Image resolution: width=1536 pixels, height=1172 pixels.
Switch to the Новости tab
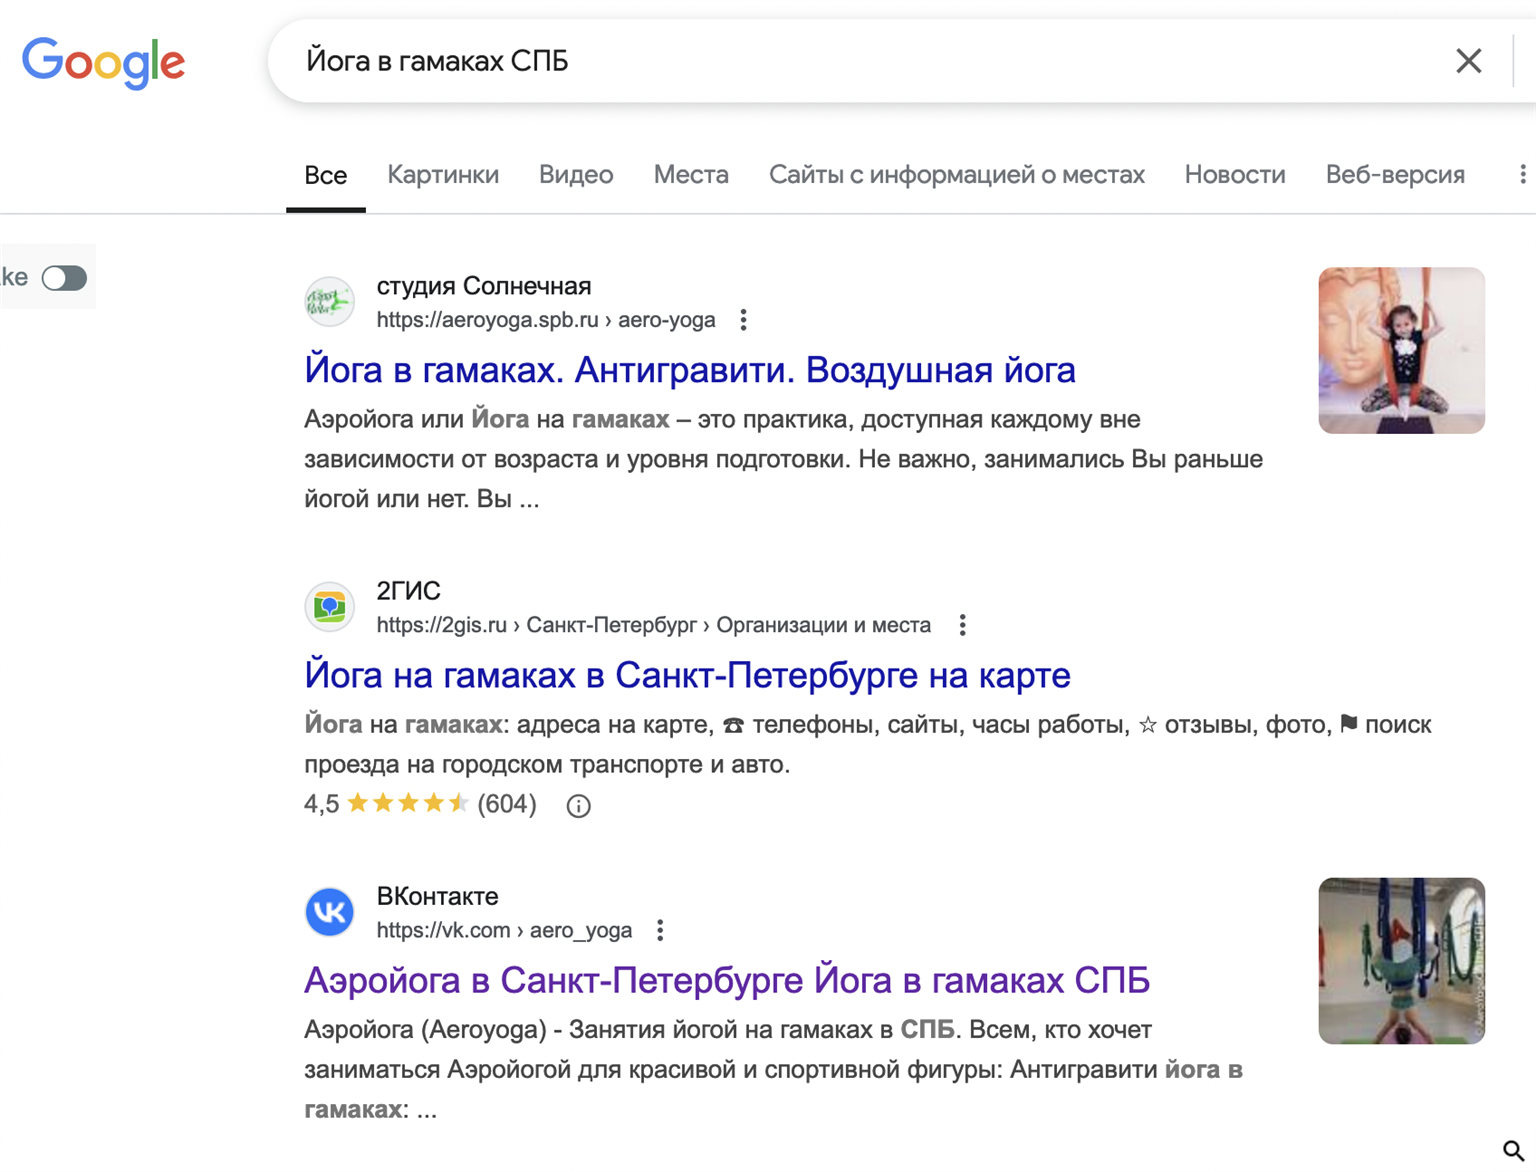pos(1235,175)
